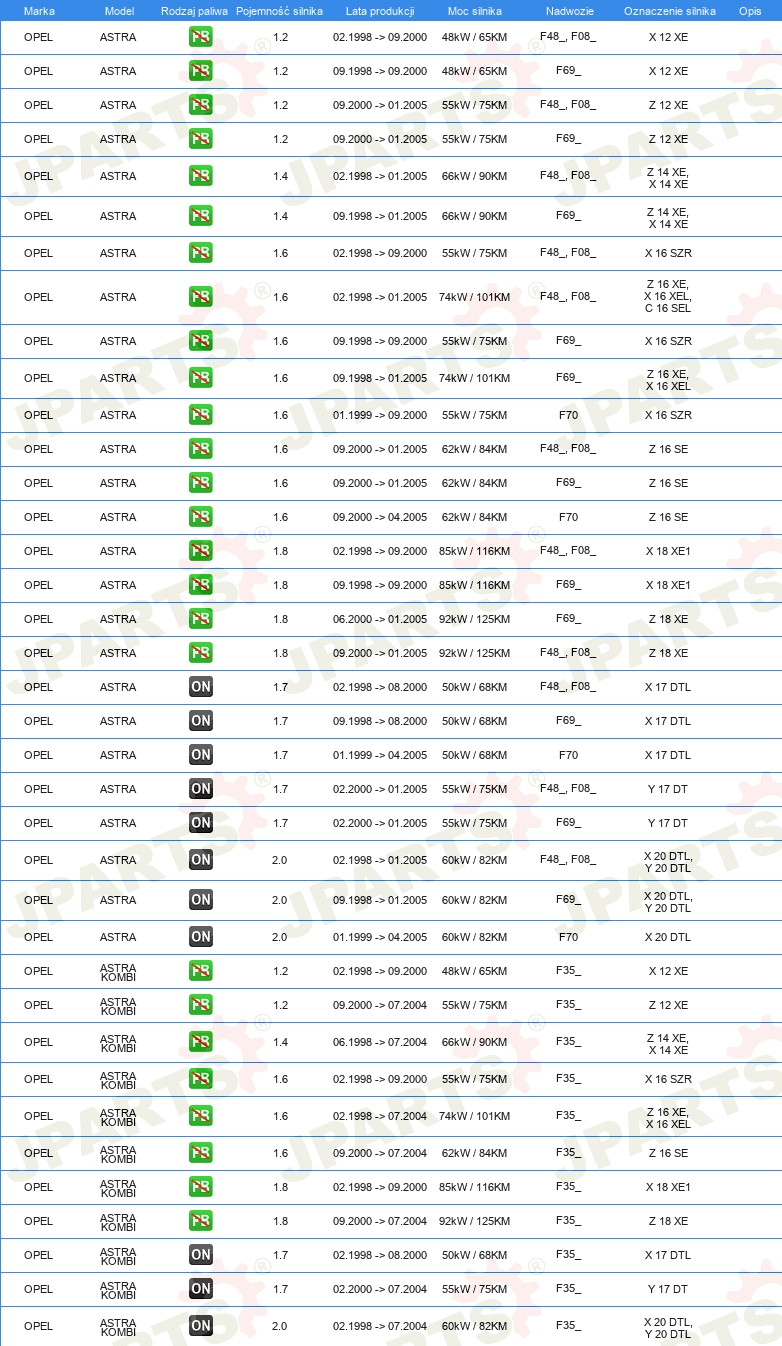Screen dimensions: 782x1346
Task: Click petrol icon for Astra 1.6 X 16 SZR F48_
Action: point(200,253)
